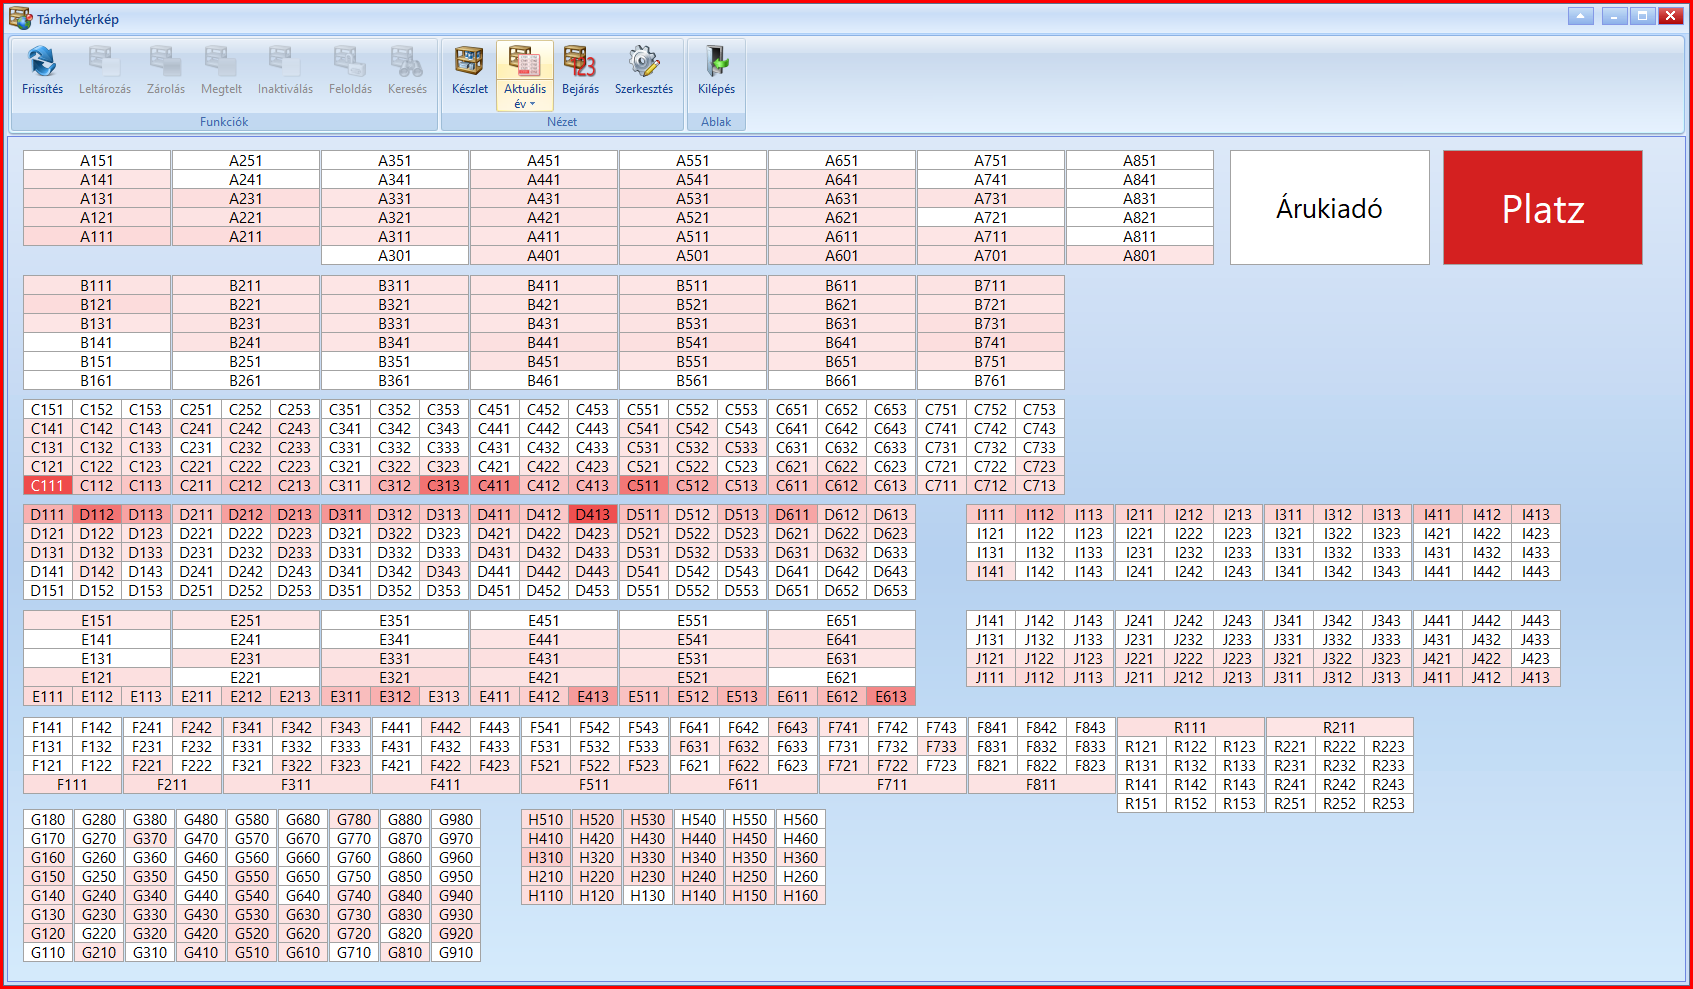
Task: Choose storage slot H510
Action: (x=546, y=820)
